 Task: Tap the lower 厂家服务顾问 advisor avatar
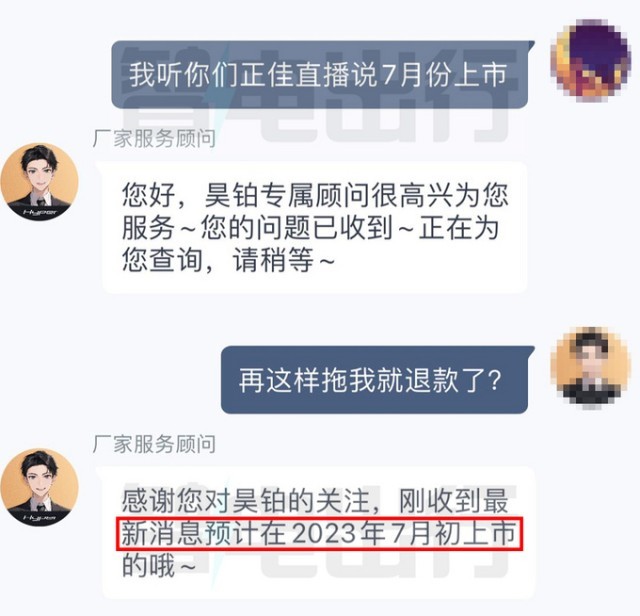click(40, 487)
